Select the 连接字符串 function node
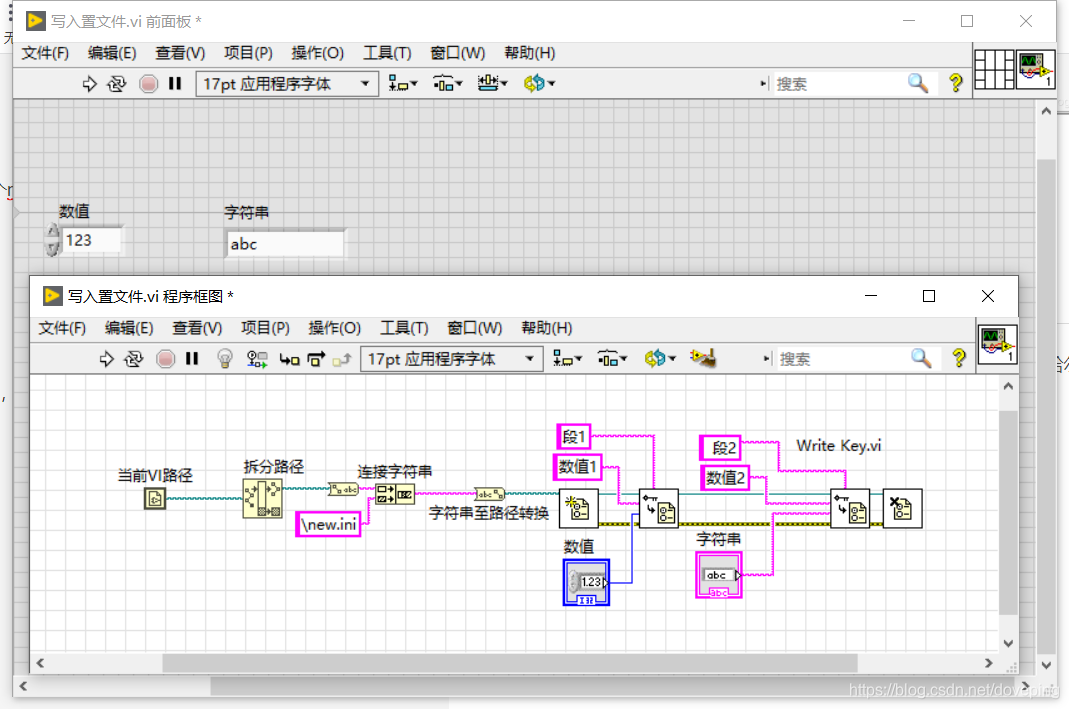Image resolution: width=1069 pixels, height=709 pixels. [x=395, y=494]
